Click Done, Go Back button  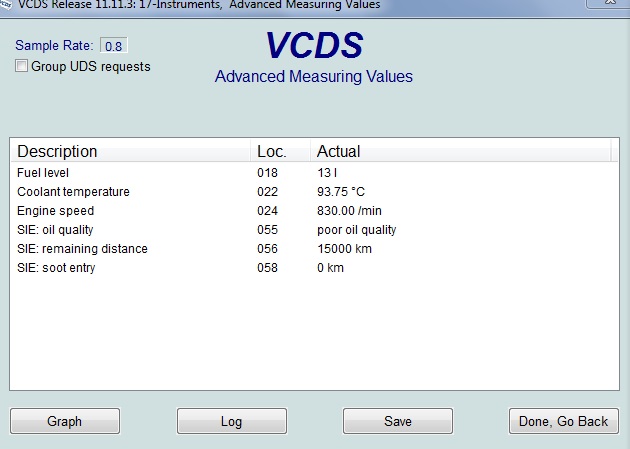(x=564, y=421)
